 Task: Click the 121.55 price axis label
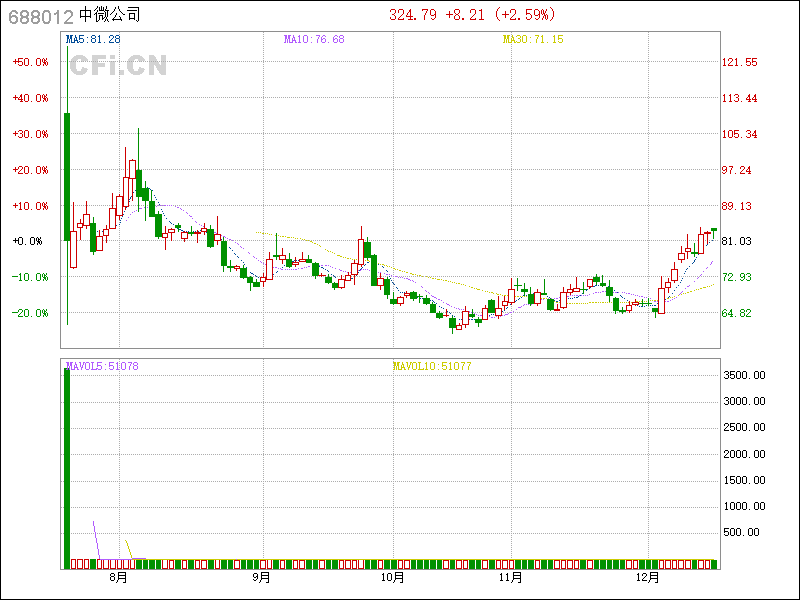coord(739,62)
